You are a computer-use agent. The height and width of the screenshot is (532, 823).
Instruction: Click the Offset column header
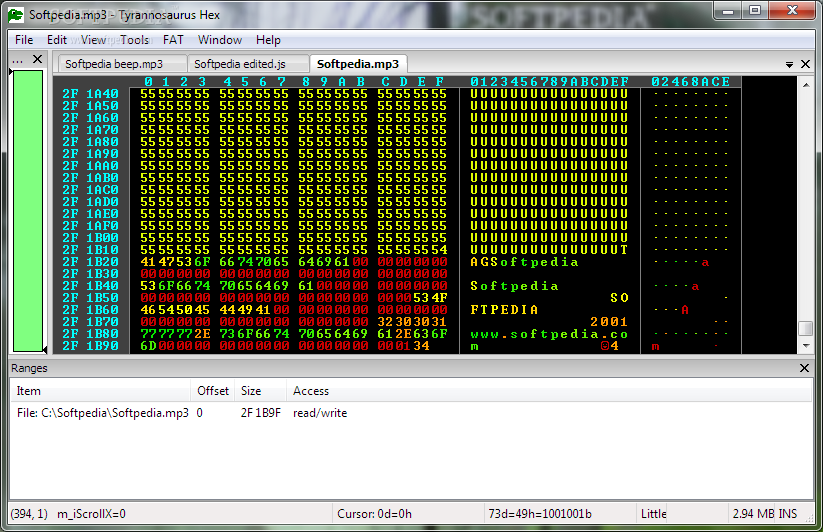(x=213, y=391)
